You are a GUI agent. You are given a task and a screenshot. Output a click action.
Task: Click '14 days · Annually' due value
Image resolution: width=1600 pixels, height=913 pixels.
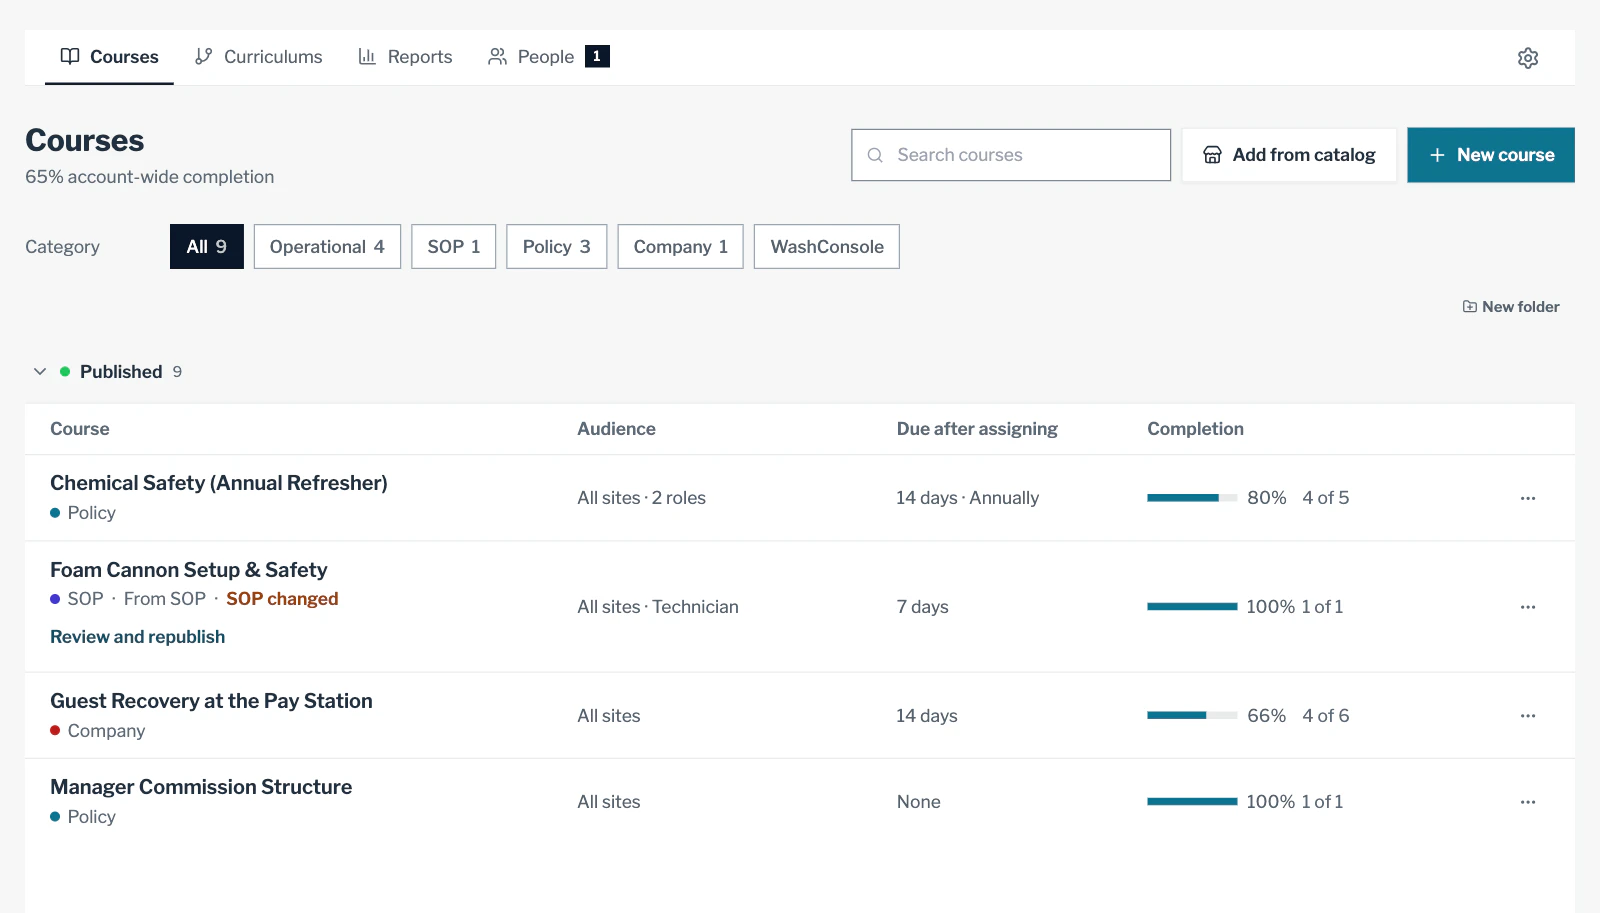[x=967, y=498]
